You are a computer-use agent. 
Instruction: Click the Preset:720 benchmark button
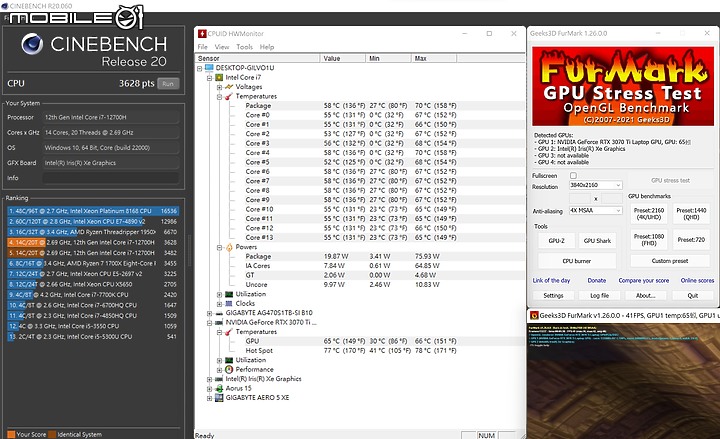[691, 240]
